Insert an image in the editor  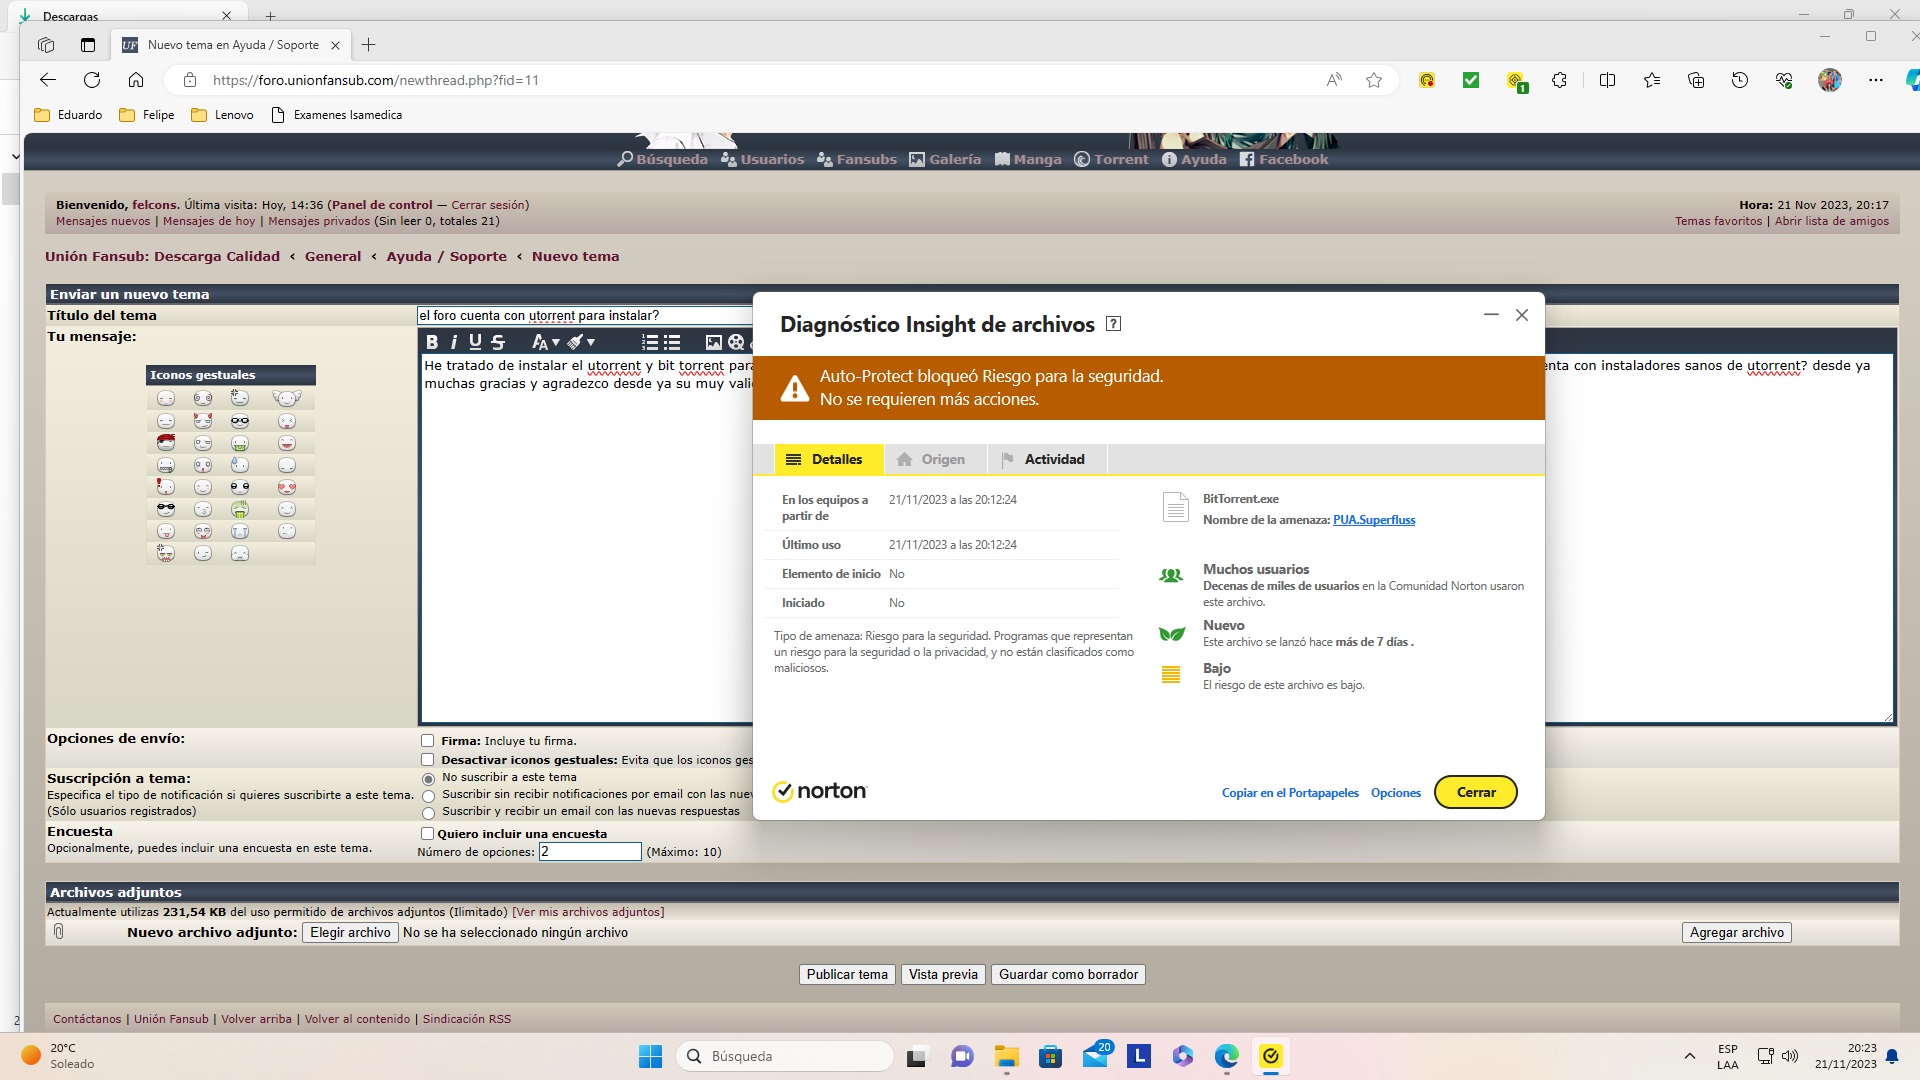click(x=714, y=342)
